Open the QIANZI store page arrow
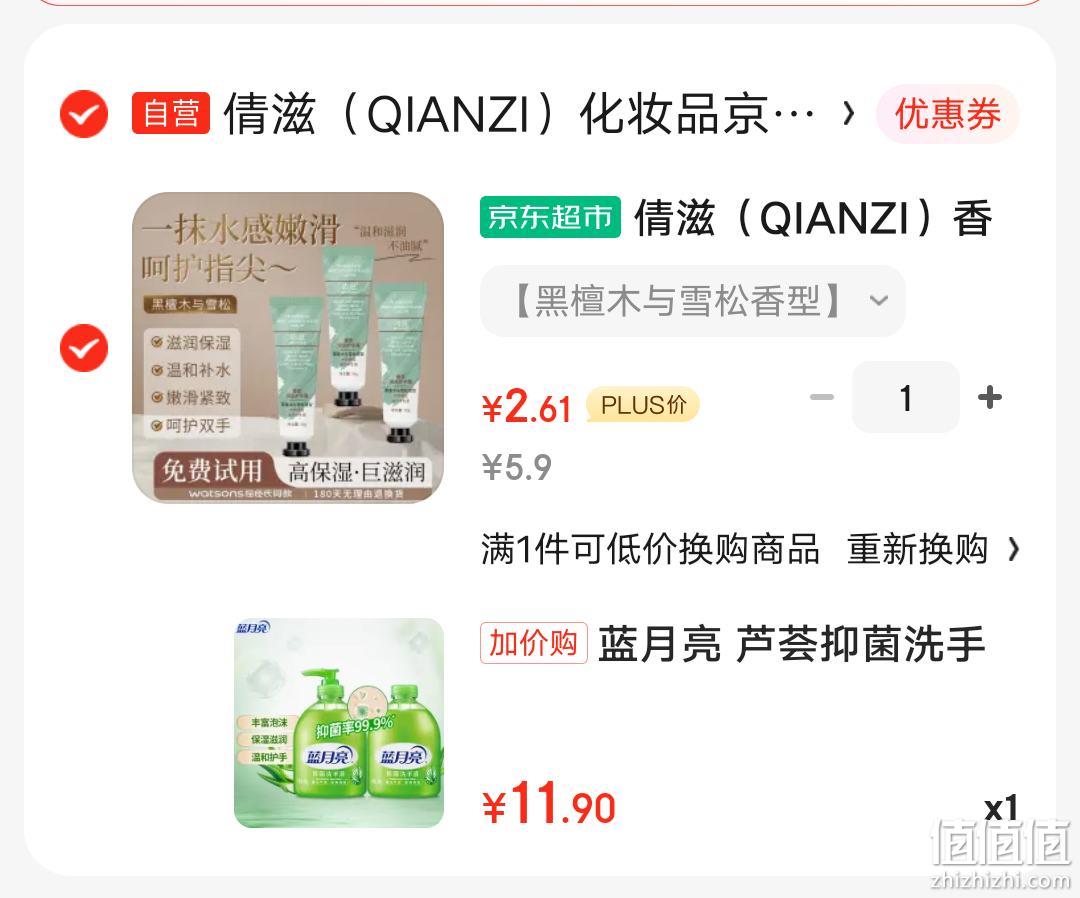 (x=849, y=113)
